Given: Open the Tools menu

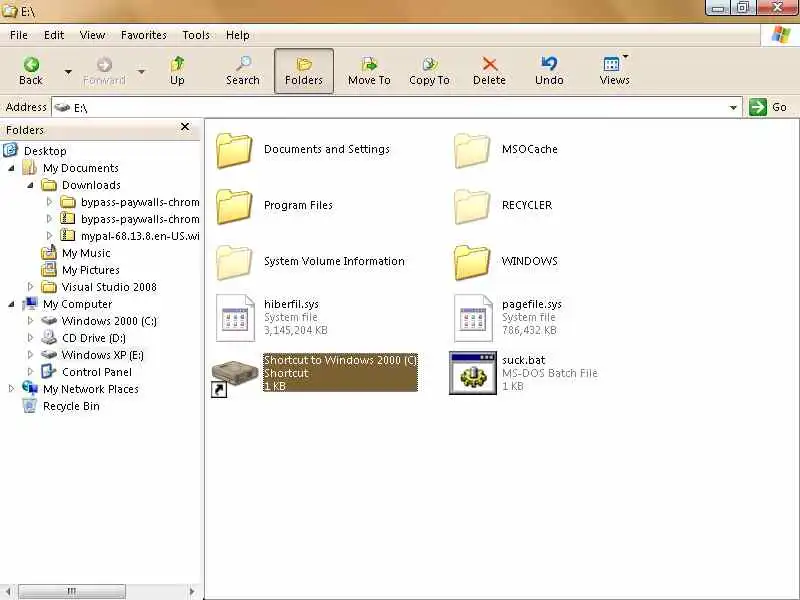Looking at the screenshot, I should coord(196,35).
